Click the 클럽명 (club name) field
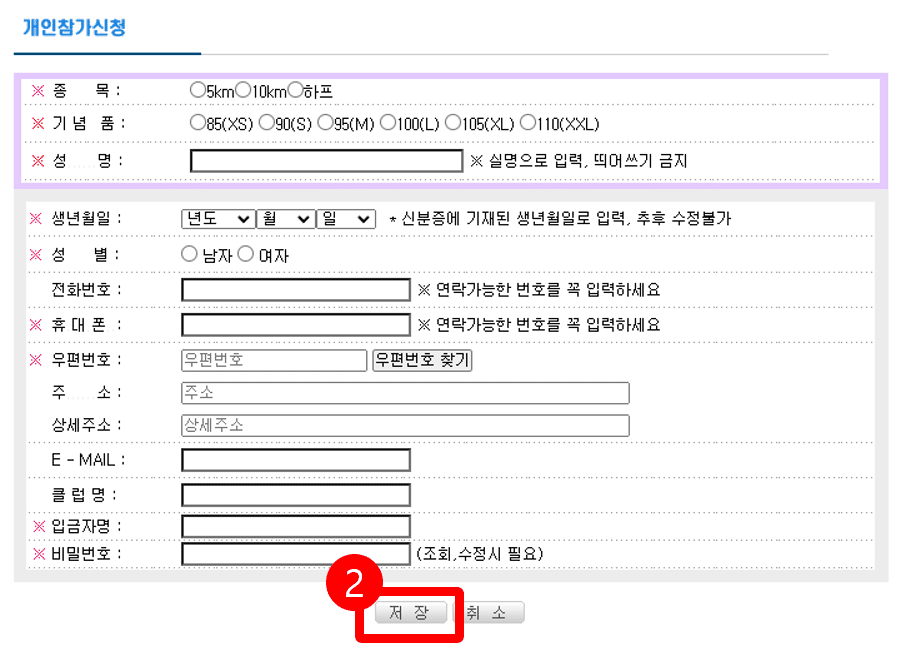The height and width of the screenshot is (651, 901). point(294,493)
